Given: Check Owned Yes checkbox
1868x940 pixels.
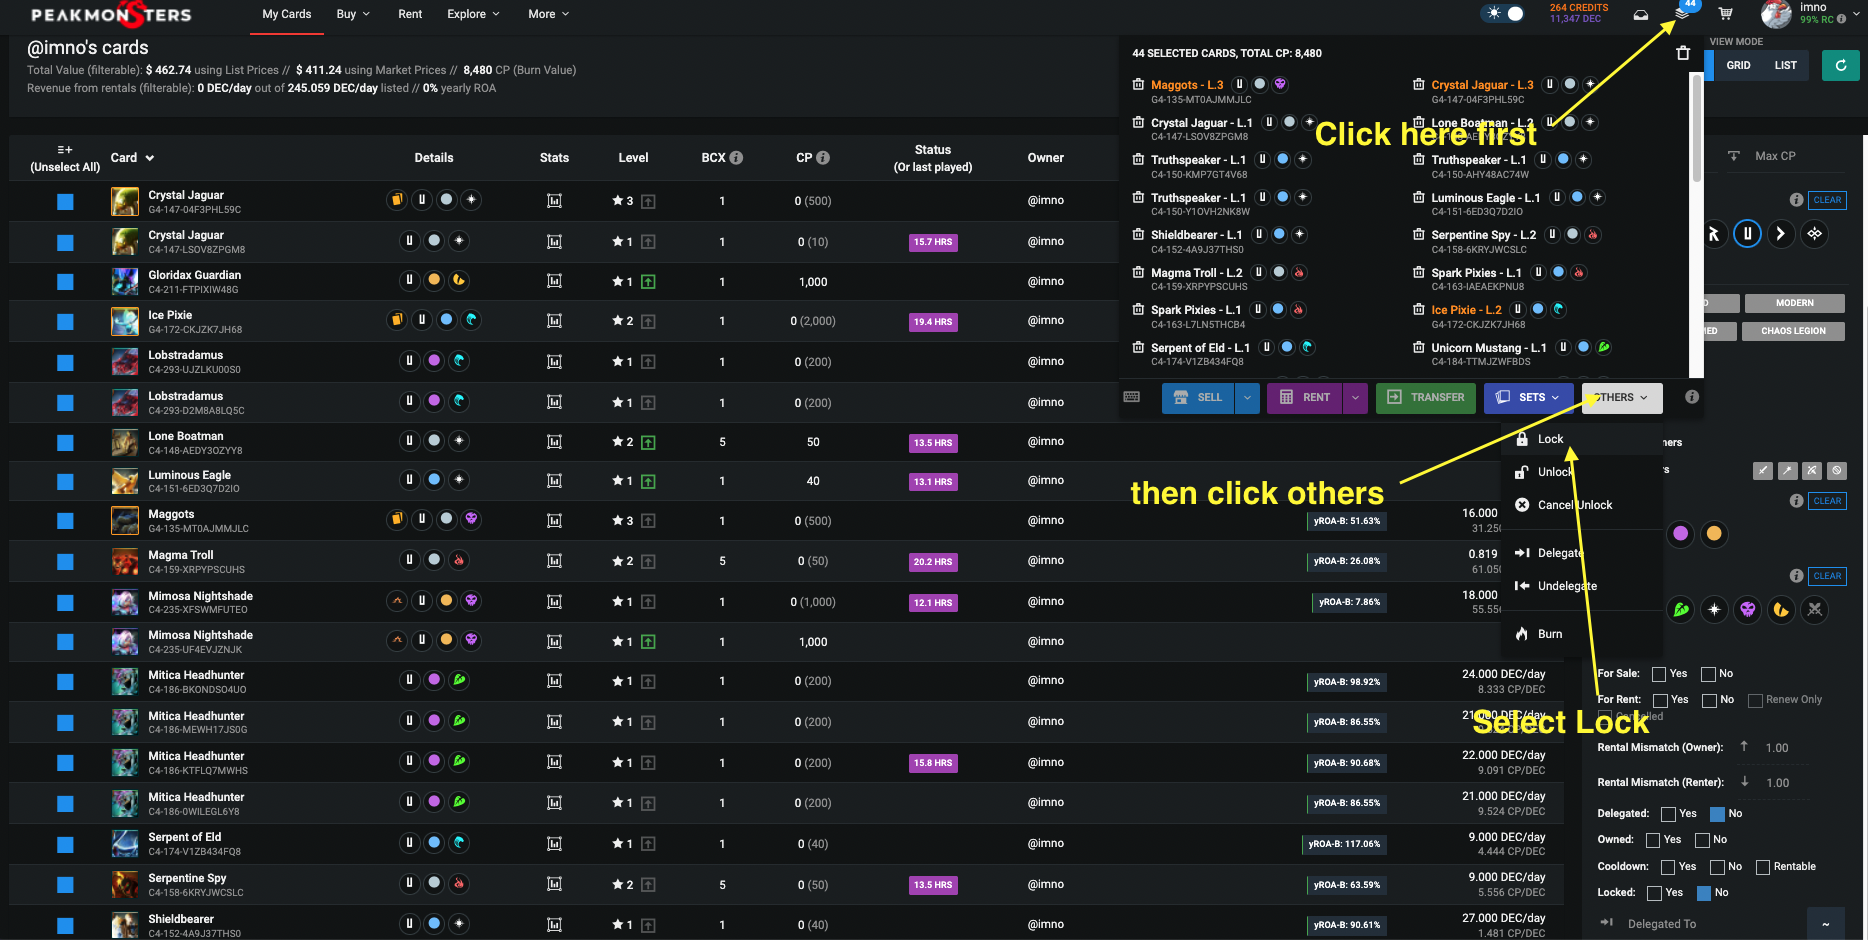Looking at the screenshot, I should [x=1653, y=840].
